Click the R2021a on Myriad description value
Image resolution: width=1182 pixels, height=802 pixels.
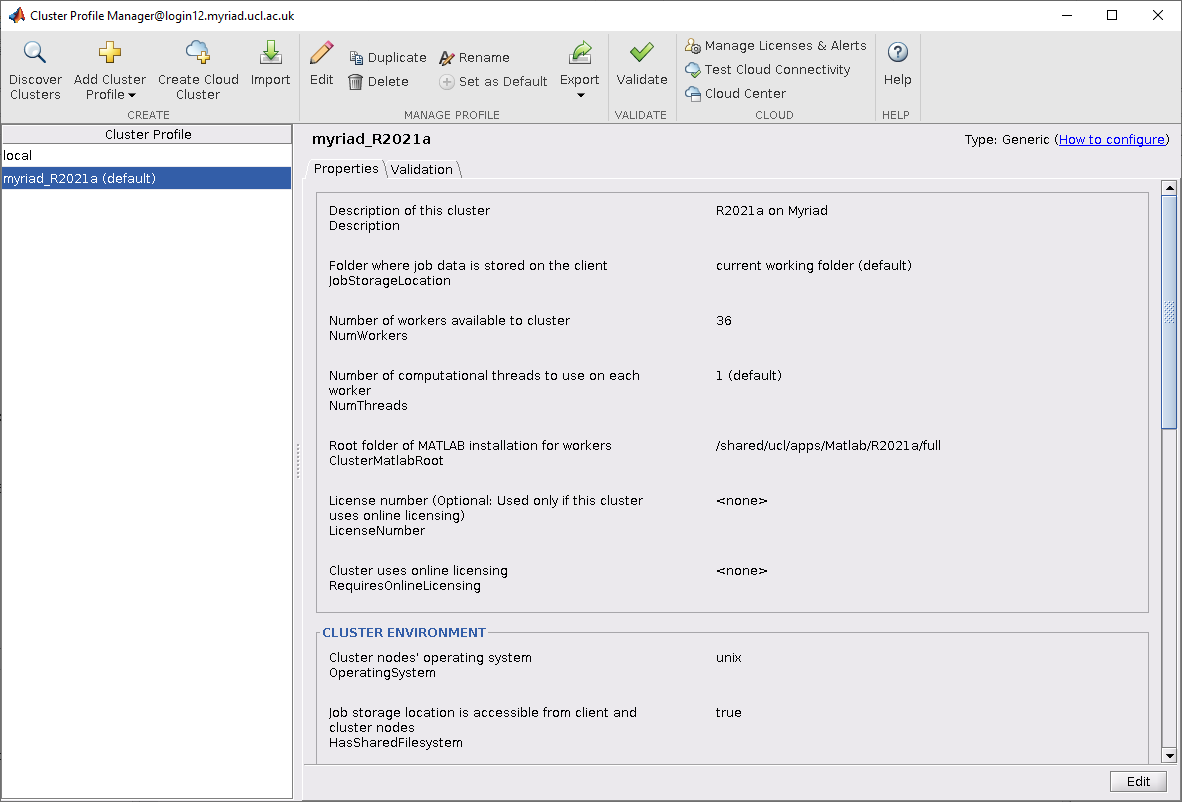click(771, 210)
